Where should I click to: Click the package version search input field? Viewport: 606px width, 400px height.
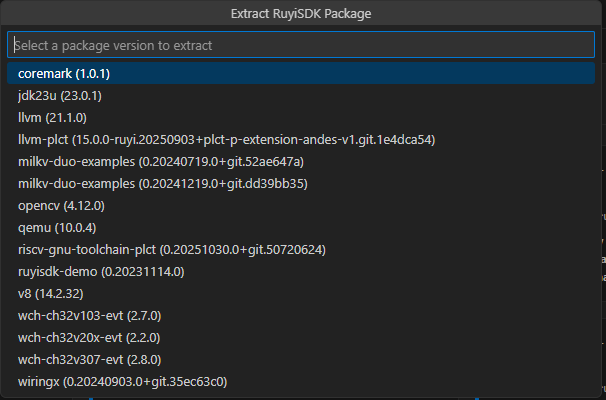pos(301,45)
